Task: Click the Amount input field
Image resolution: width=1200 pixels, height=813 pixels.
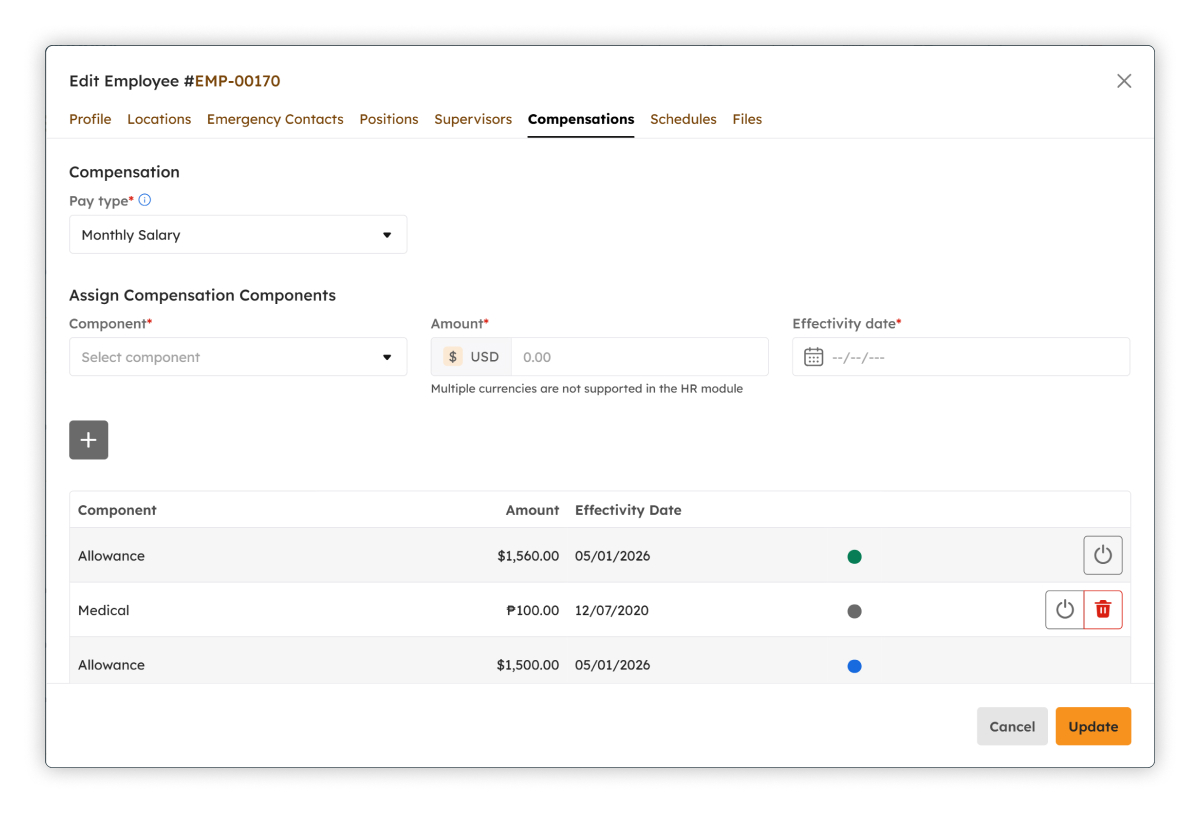Action: pos(640,357)
